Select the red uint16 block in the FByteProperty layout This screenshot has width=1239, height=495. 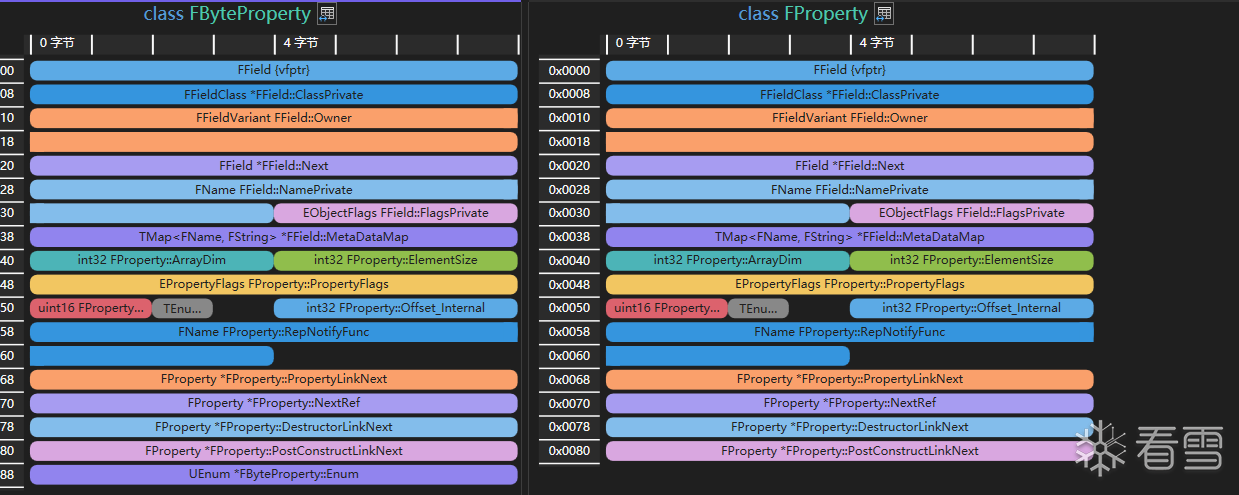point(90,308)
